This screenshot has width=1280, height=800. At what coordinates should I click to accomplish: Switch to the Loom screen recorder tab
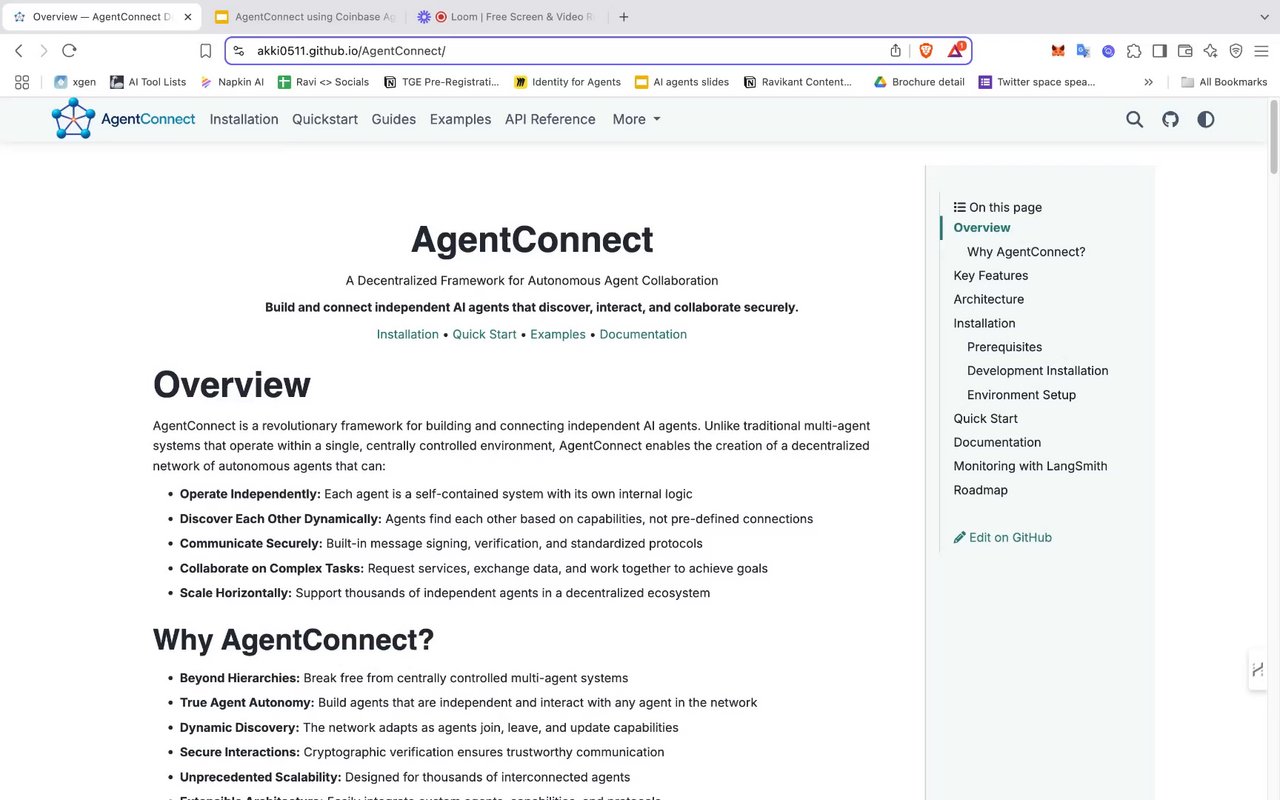tap(507, 17)
